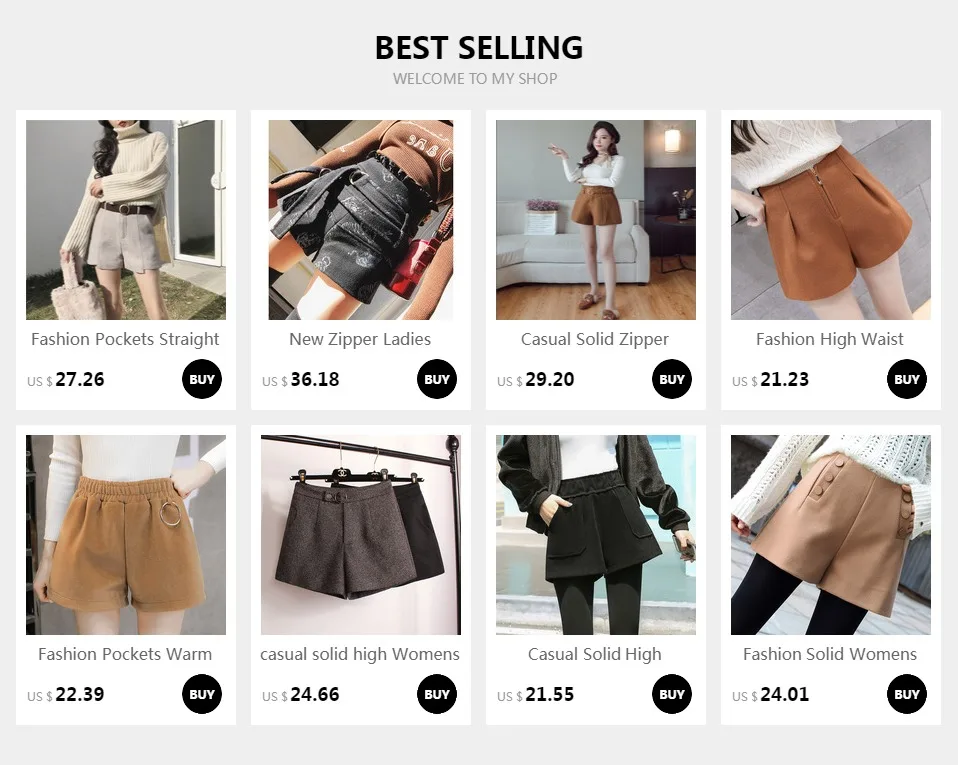The width and height of the screenshot is (958, 765).
Task: Click BUY button for $36.18 New Zipper Ladies
Action: click(437, 379)
